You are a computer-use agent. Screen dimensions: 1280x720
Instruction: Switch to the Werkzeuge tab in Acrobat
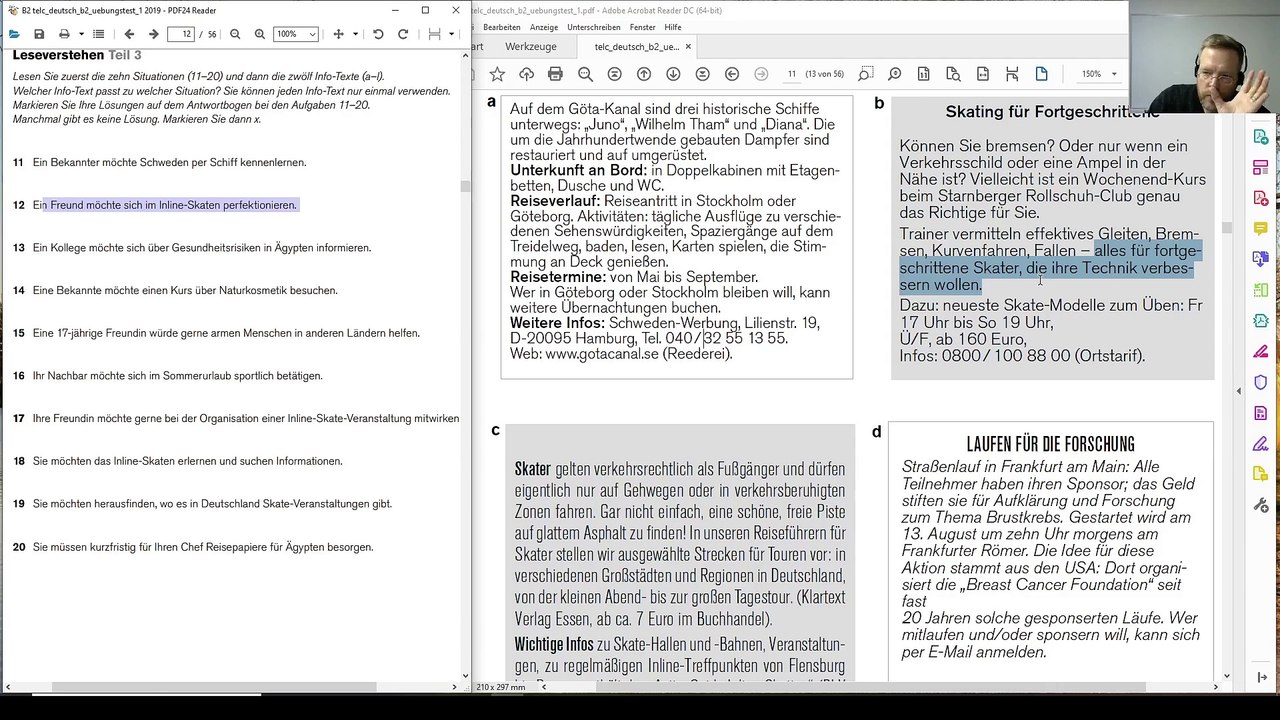tap(531, 47)
